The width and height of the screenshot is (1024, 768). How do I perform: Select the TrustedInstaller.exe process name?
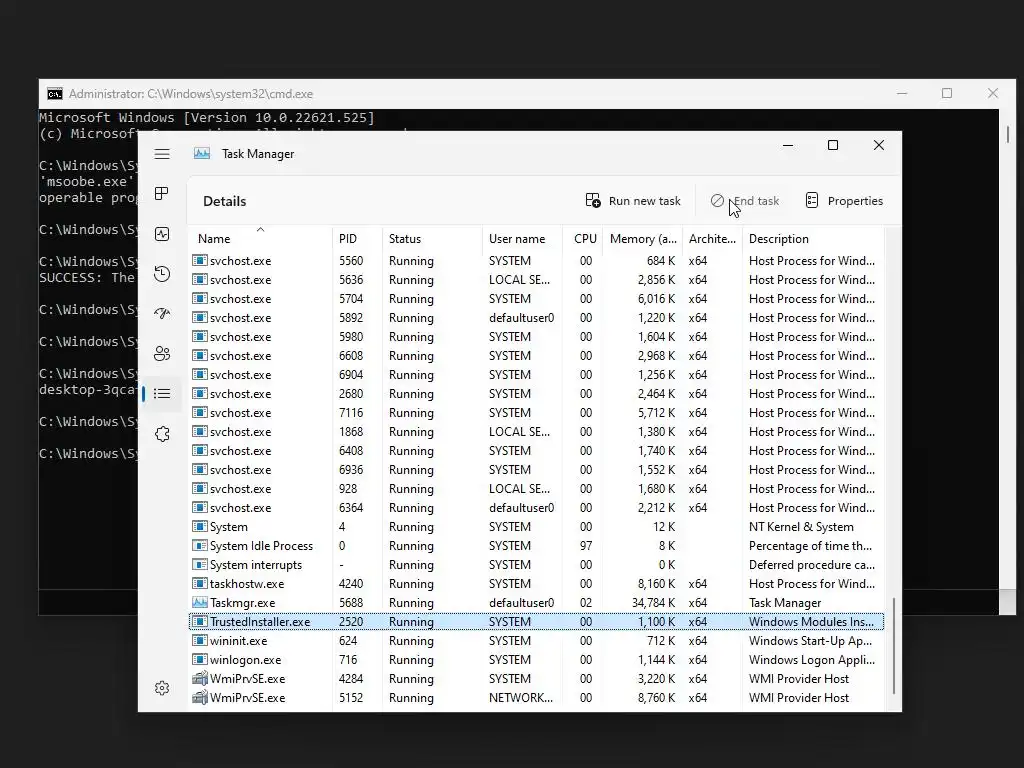pyautogui.click(x=260, y=622)
